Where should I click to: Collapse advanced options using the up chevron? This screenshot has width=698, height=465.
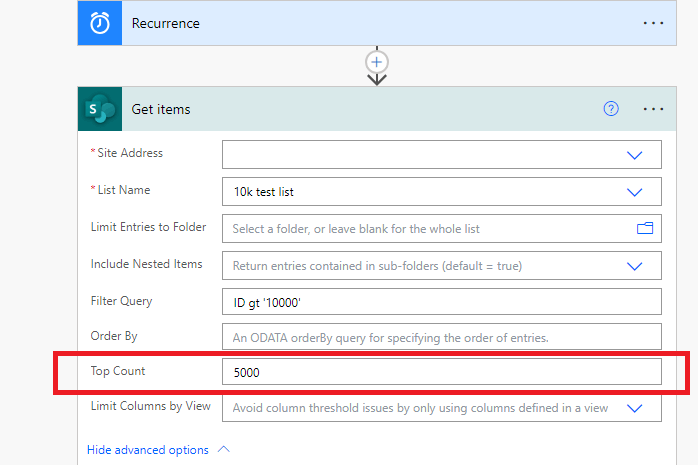(x=224, y=449)
